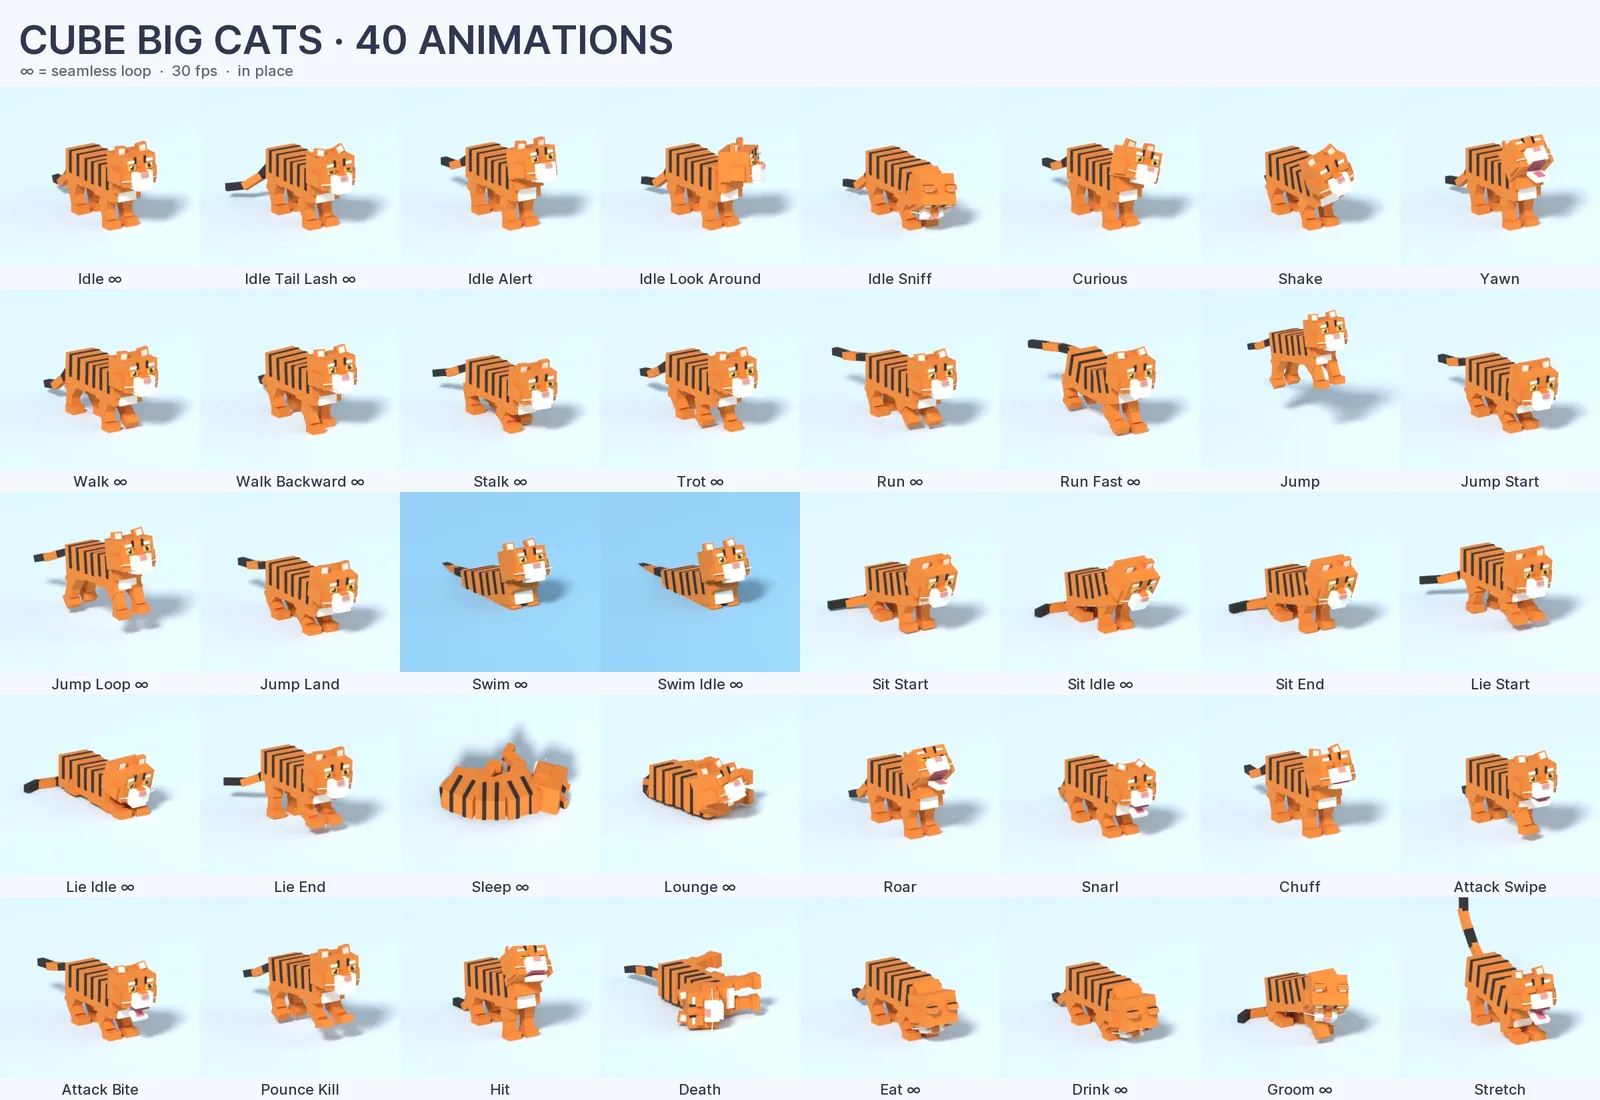Image resolution: width=1600 pixels, height=1100 pixels.
Task: Select the Swim Idle thumbnail
Action: pos(700,582)
